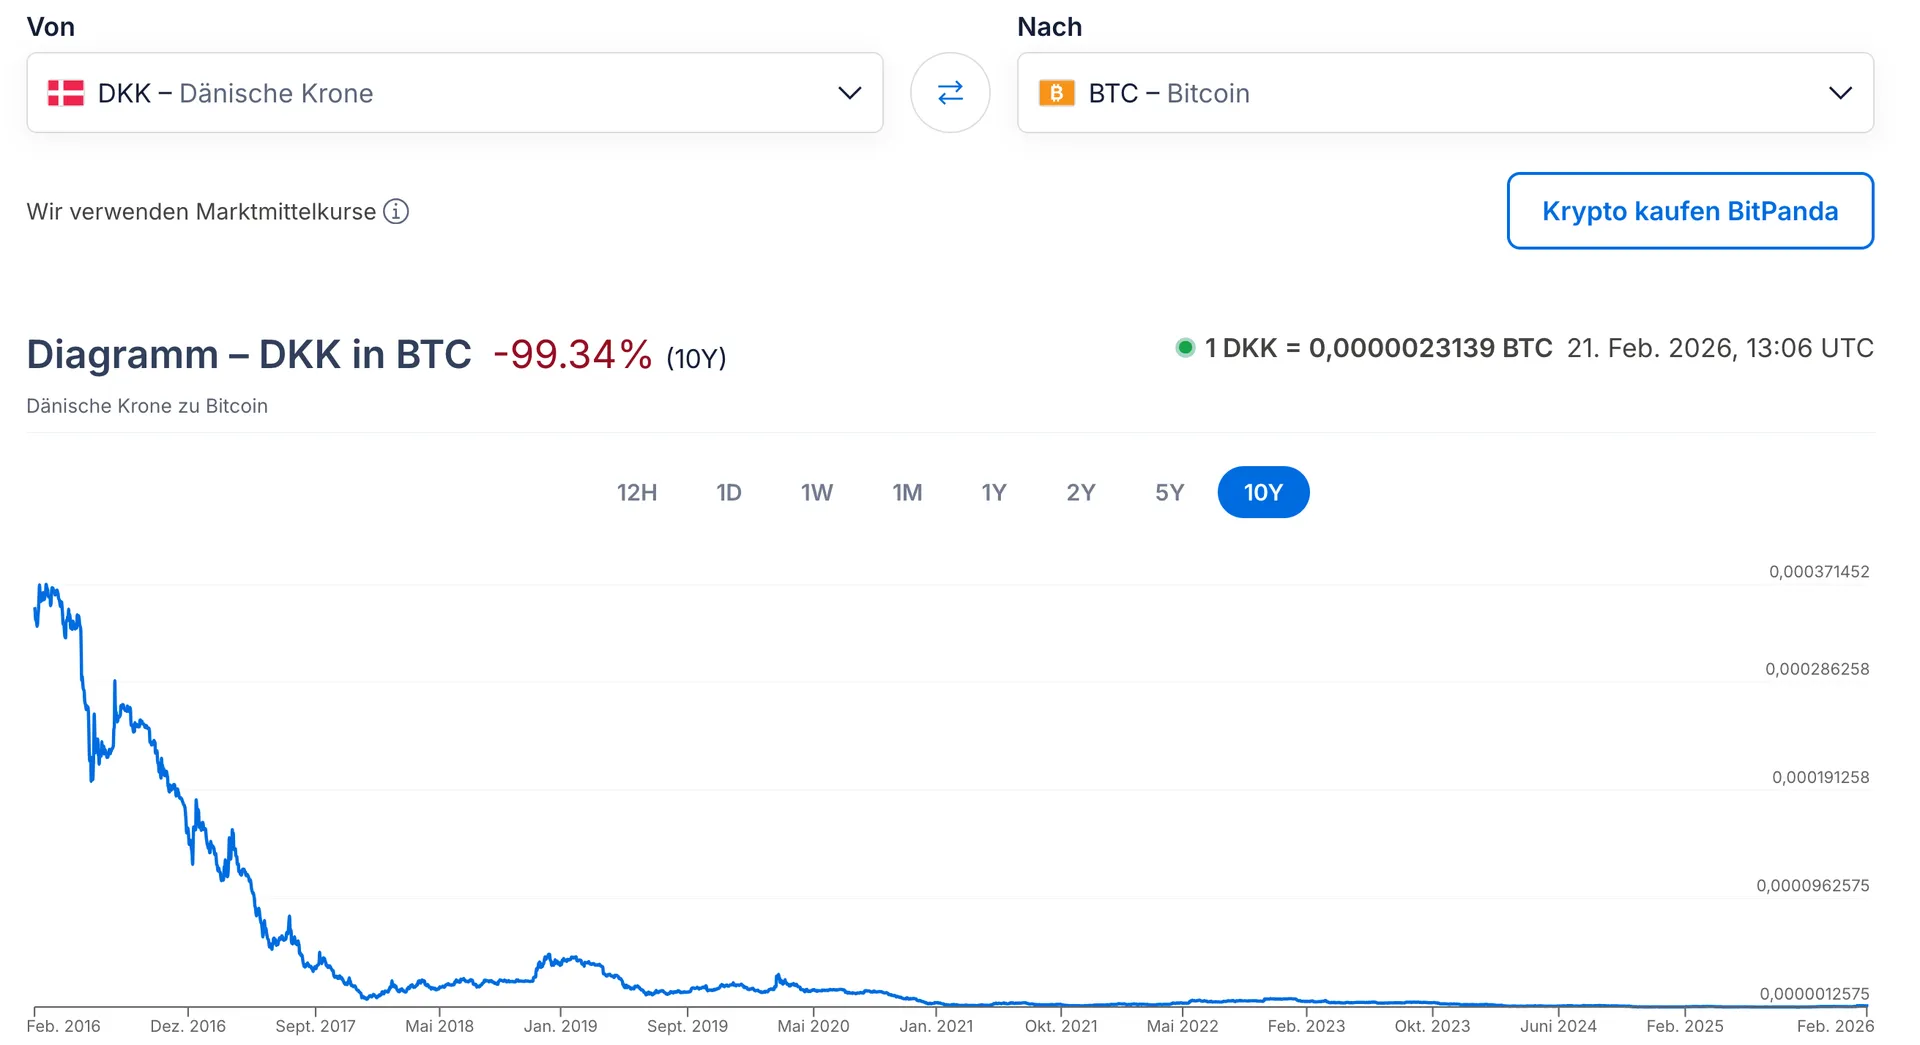Click the Danish flag icon
1920x1045 pixels.
pyautogui.click(x=66, y=93)
